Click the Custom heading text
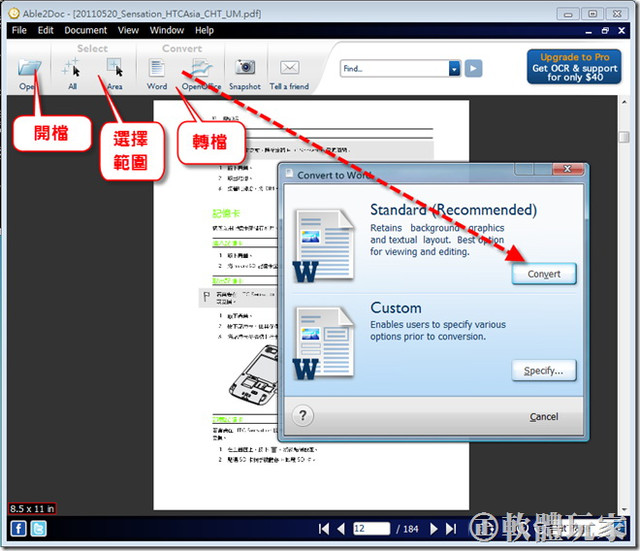 [396, 308]
